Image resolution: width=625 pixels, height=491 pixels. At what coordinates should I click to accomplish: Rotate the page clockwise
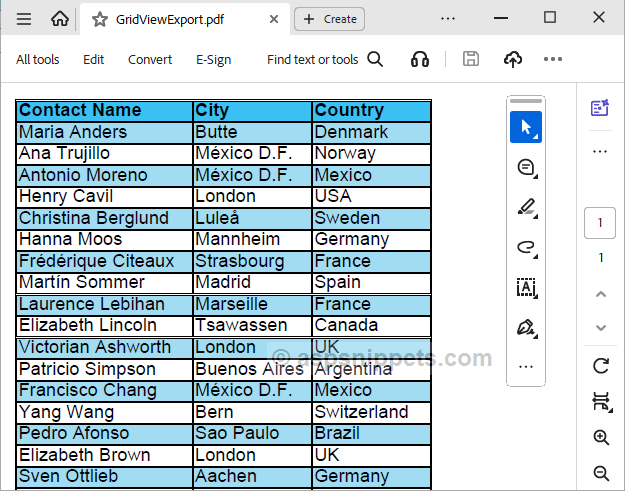pos(601,366)
